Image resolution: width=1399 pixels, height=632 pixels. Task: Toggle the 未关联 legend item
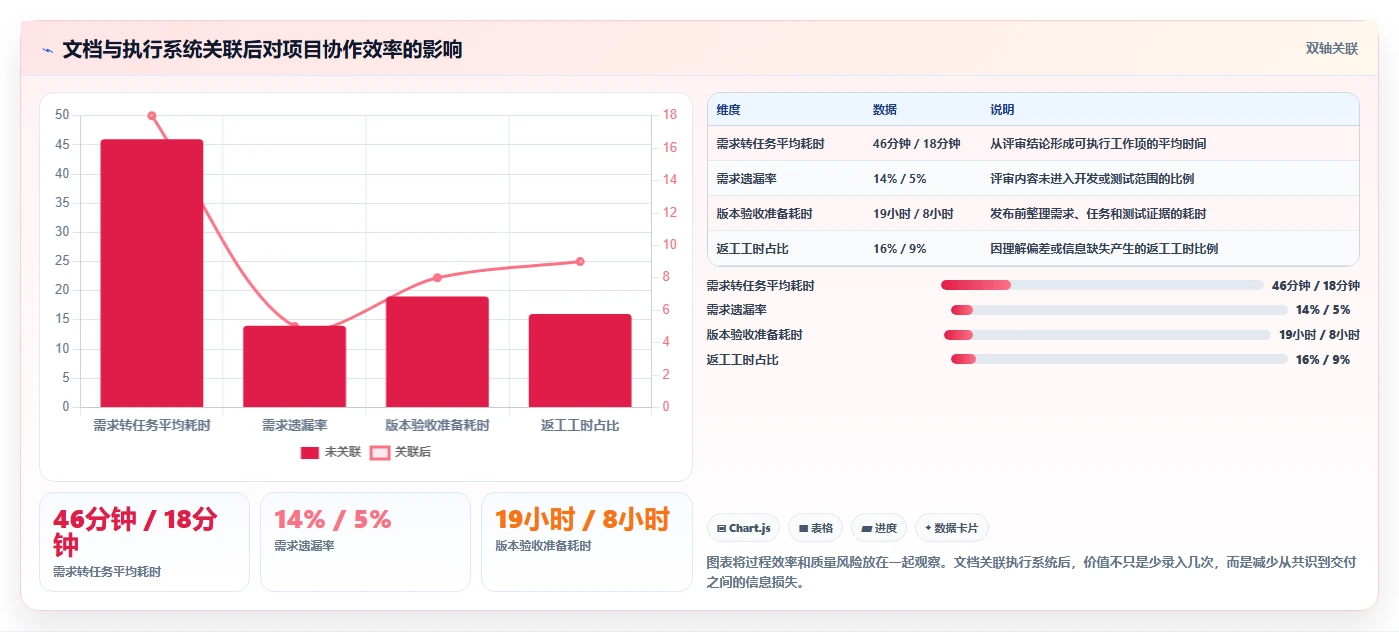[330, 452]
